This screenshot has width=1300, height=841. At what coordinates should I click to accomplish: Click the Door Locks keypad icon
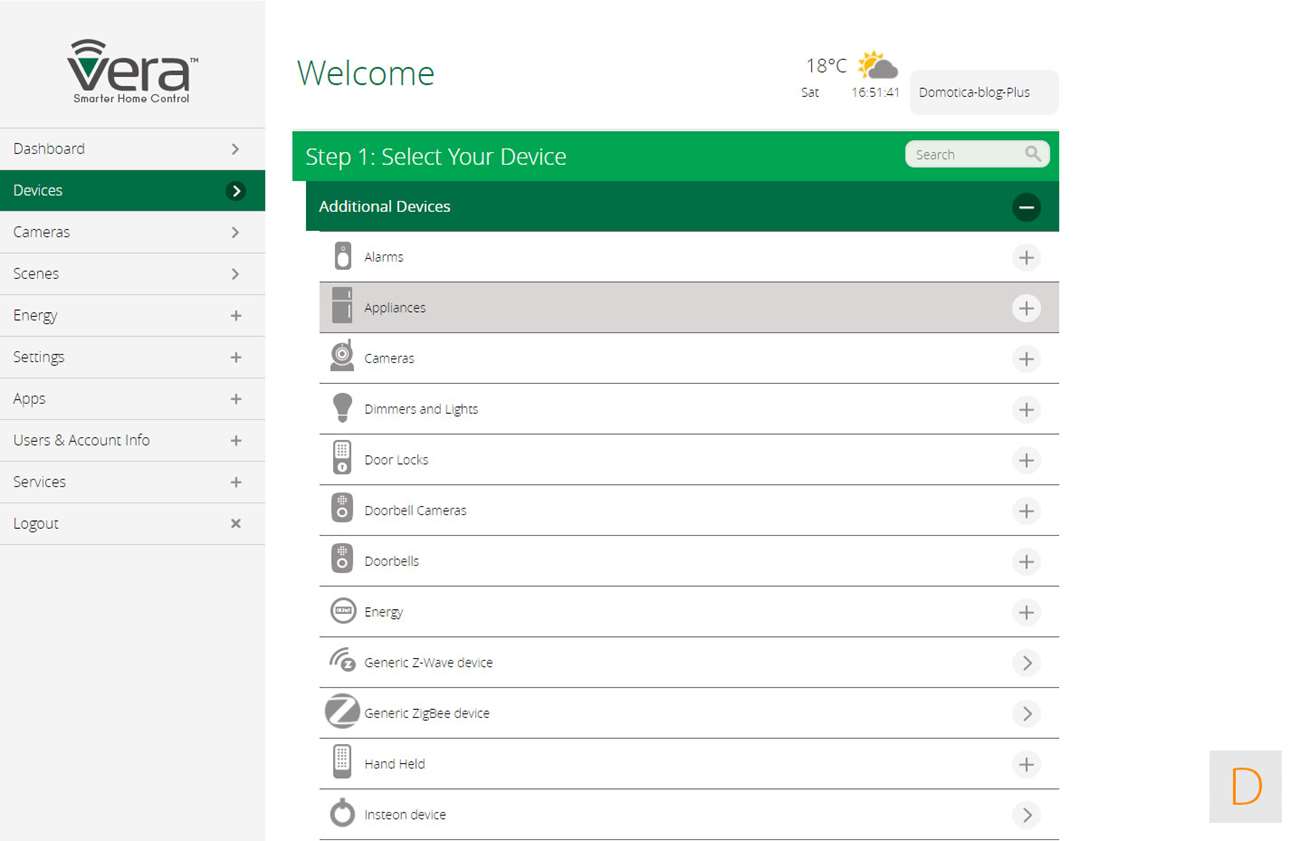342,459
